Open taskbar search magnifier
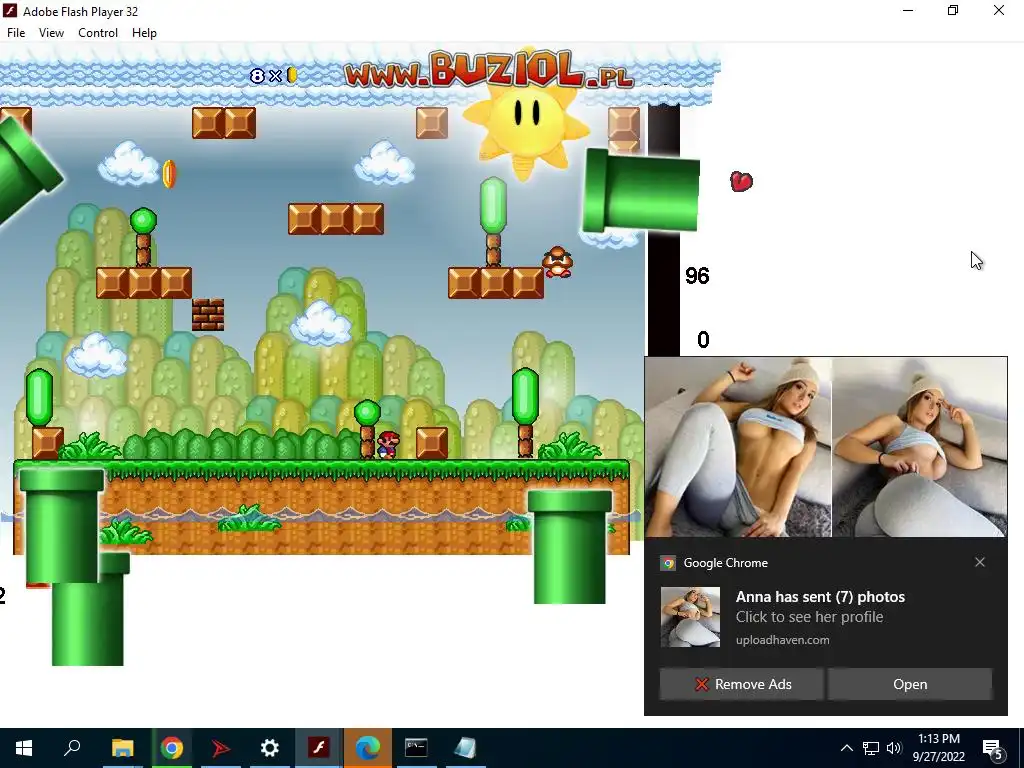The image size is (1024, 768). (72, 748)
